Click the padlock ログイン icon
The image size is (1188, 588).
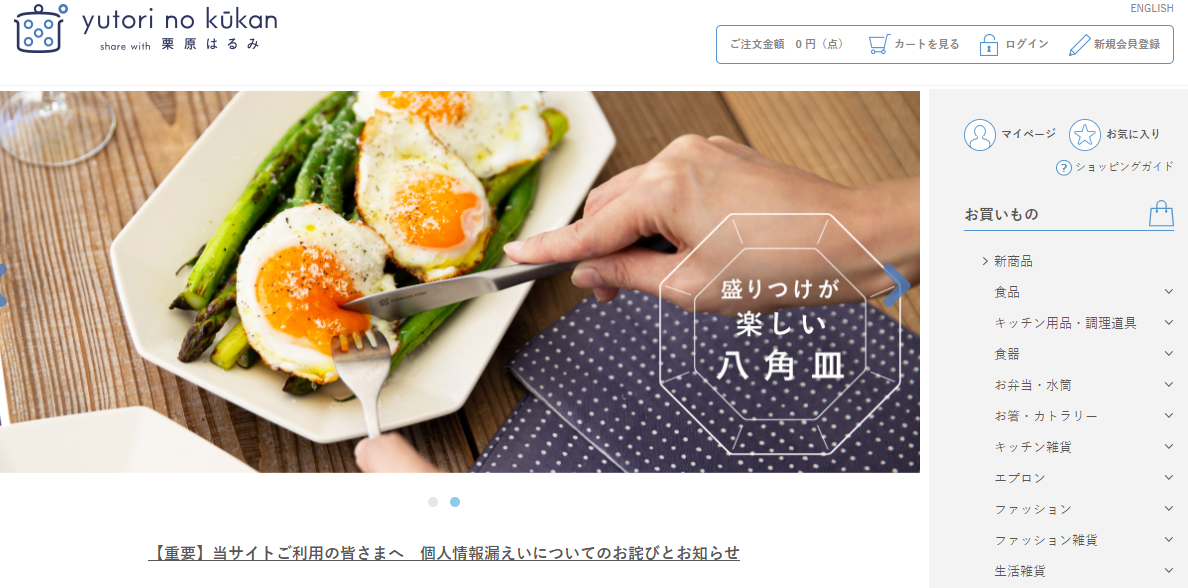[x=988, y=44]
